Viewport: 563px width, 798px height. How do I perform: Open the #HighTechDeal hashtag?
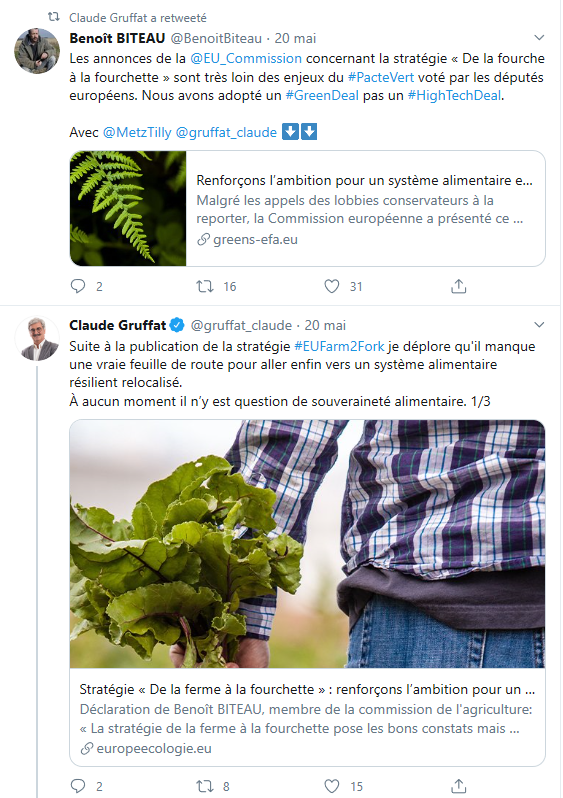pos(455,96)
